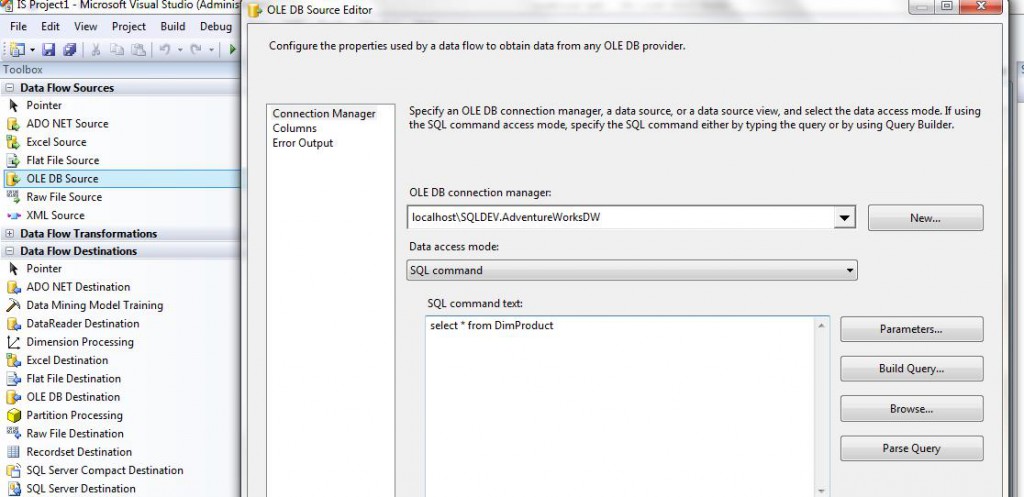Open the Project menu

(x=129, y=26)
